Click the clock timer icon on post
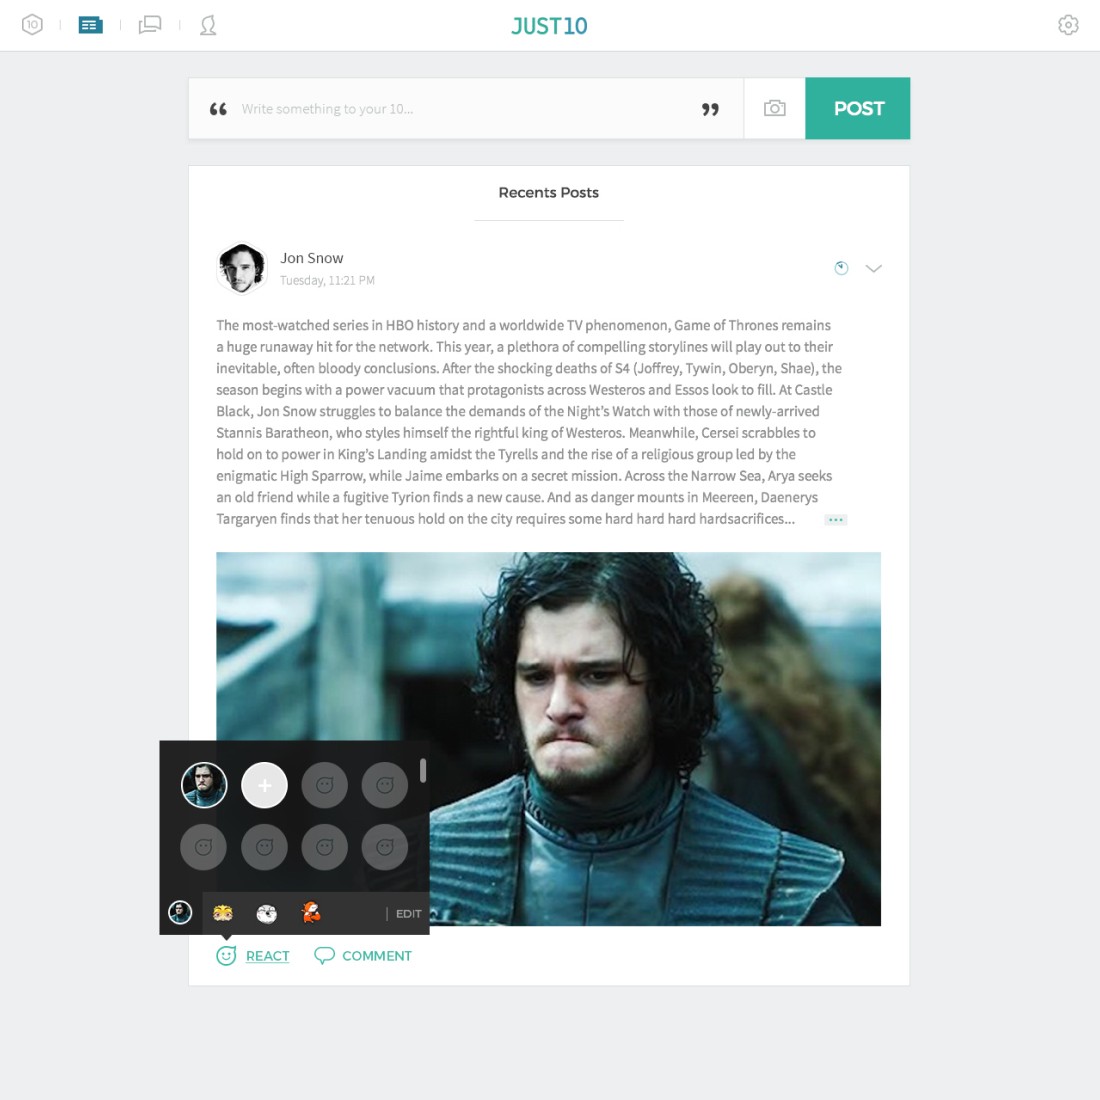 [841, 268]
